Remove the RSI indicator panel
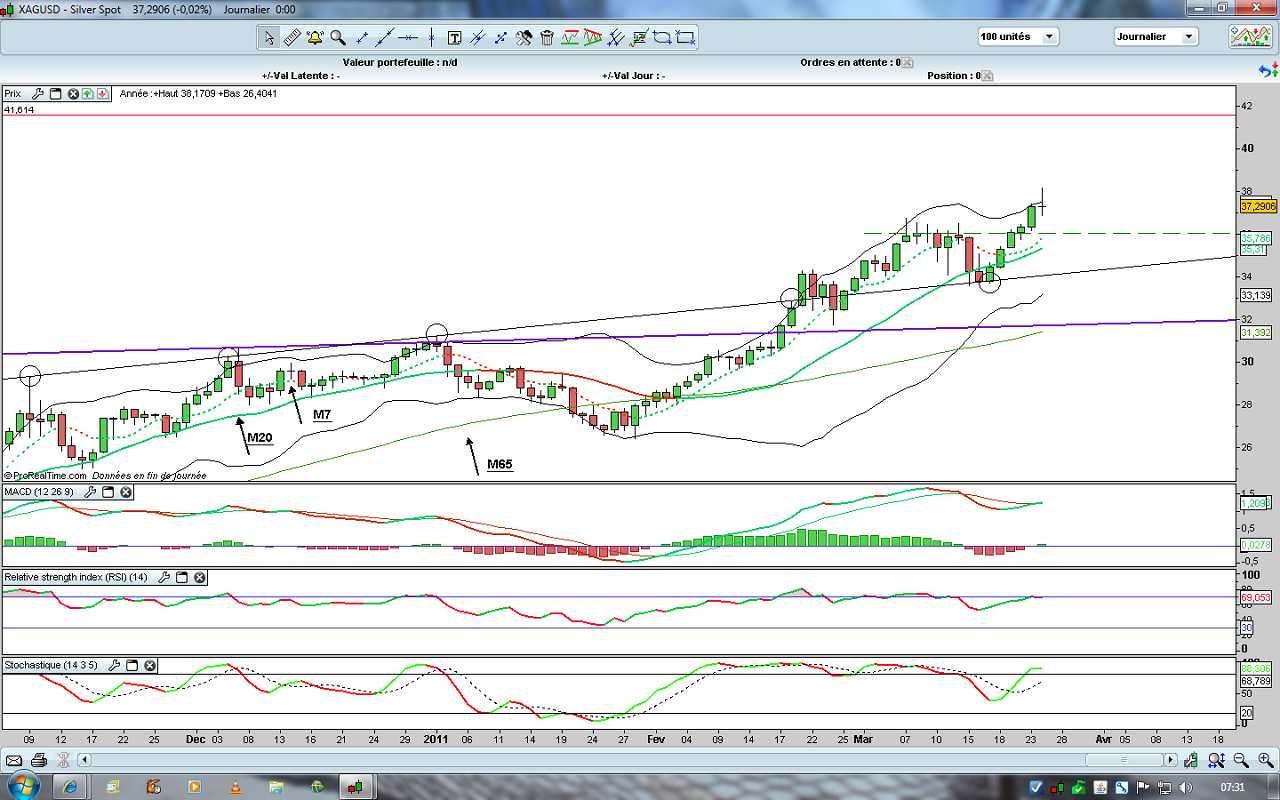1280x800 pixels. pyautogui.click(x=199, y=577)
